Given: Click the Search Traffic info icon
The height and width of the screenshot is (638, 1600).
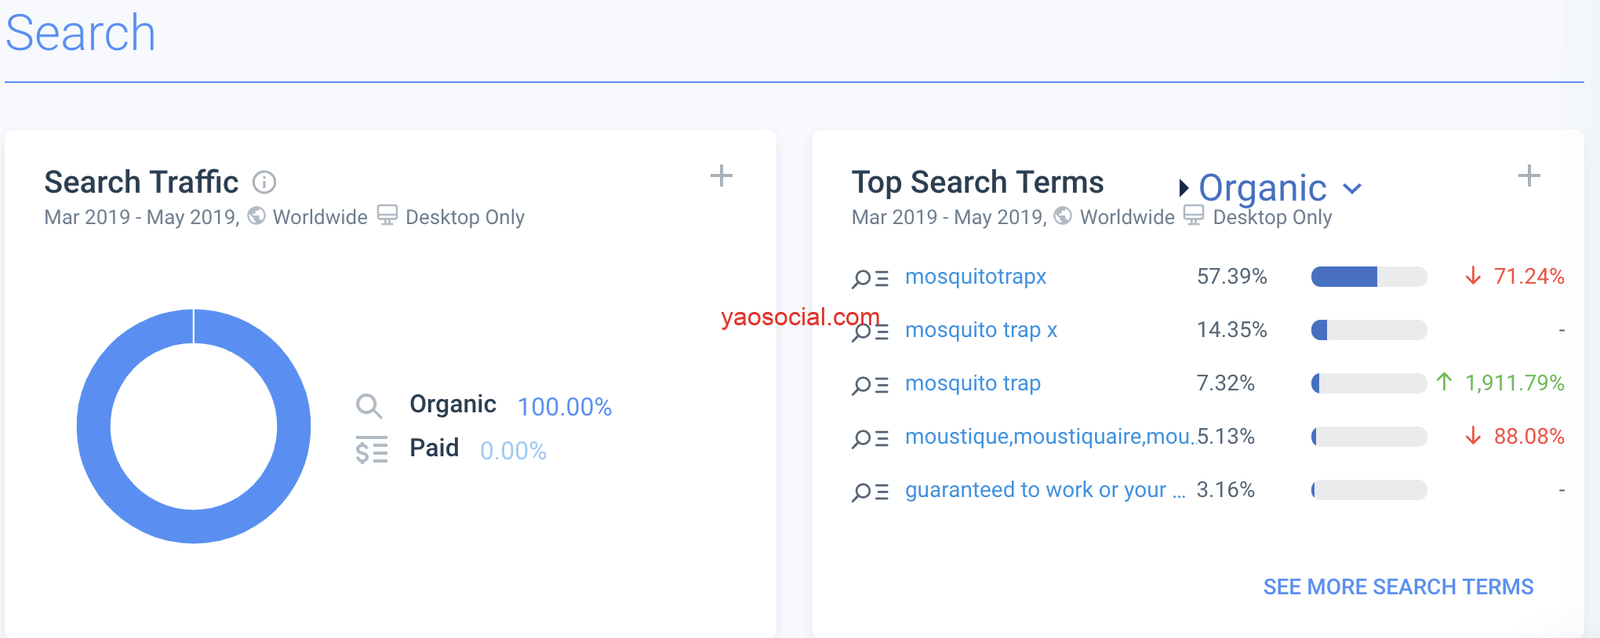Looking at the screenshot, I should coord(264,182).
